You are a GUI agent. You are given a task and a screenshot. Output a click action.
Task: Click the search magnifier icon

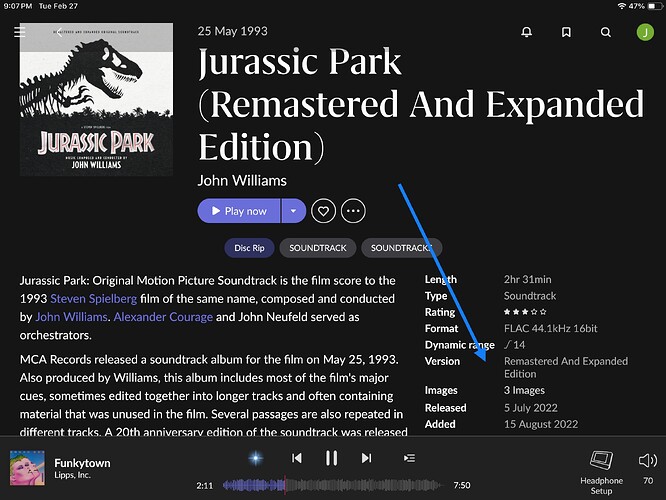(605, 32)
